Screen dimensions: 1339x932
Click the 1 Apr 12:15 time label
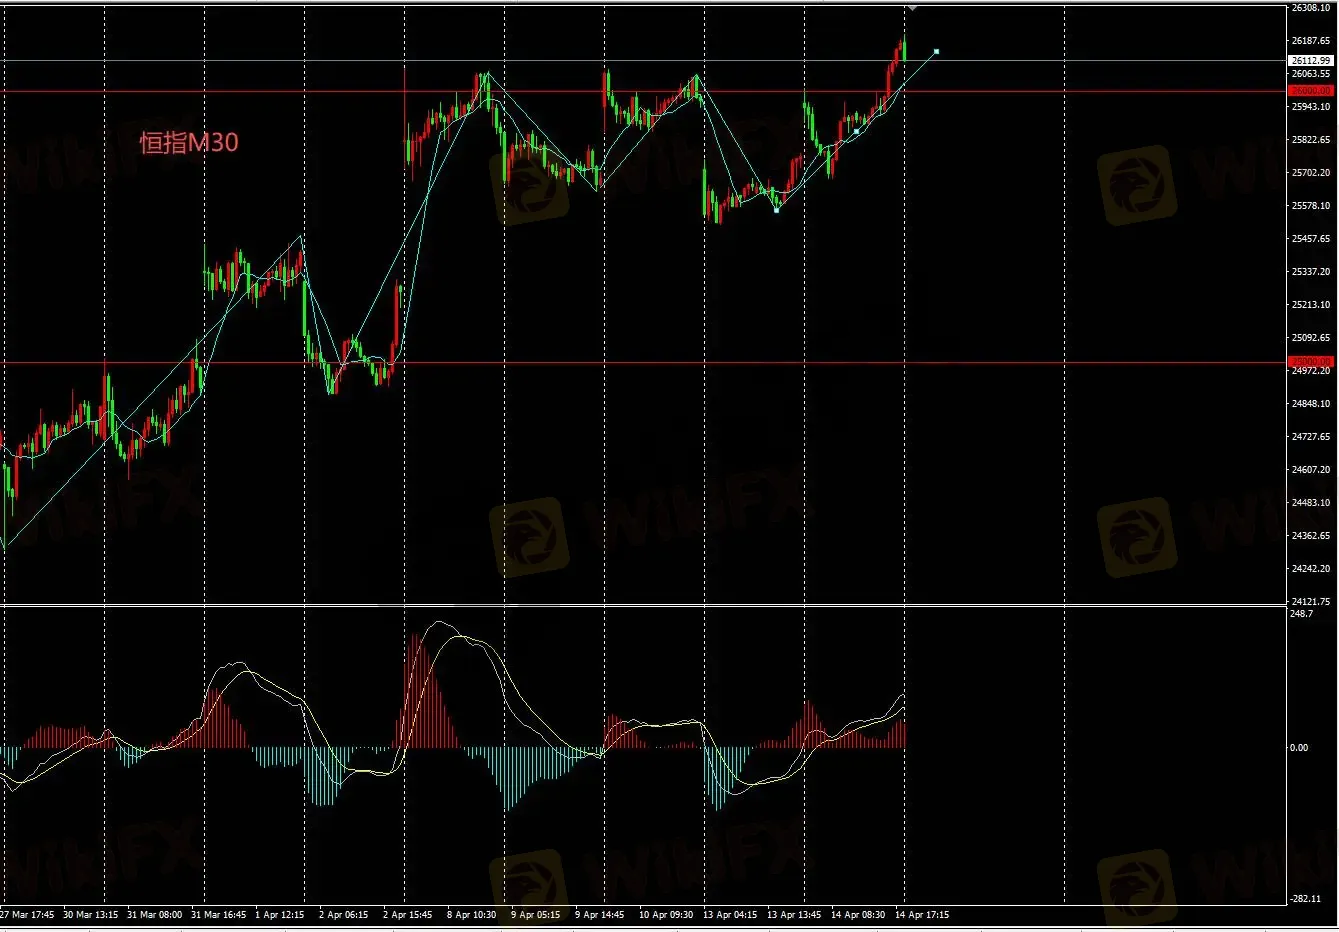(280, 915)
